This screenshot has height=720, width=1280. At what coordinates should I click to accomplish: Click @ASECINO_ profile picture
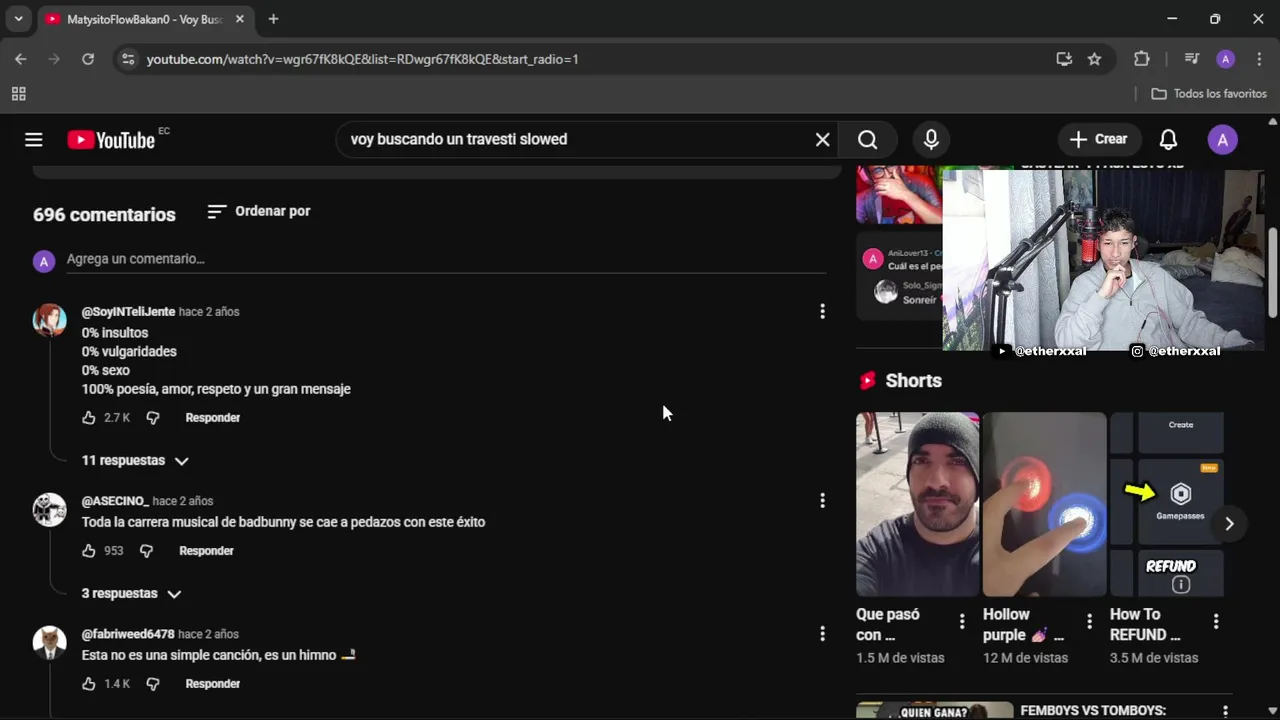pyautogui.click(x=49, y=509)
